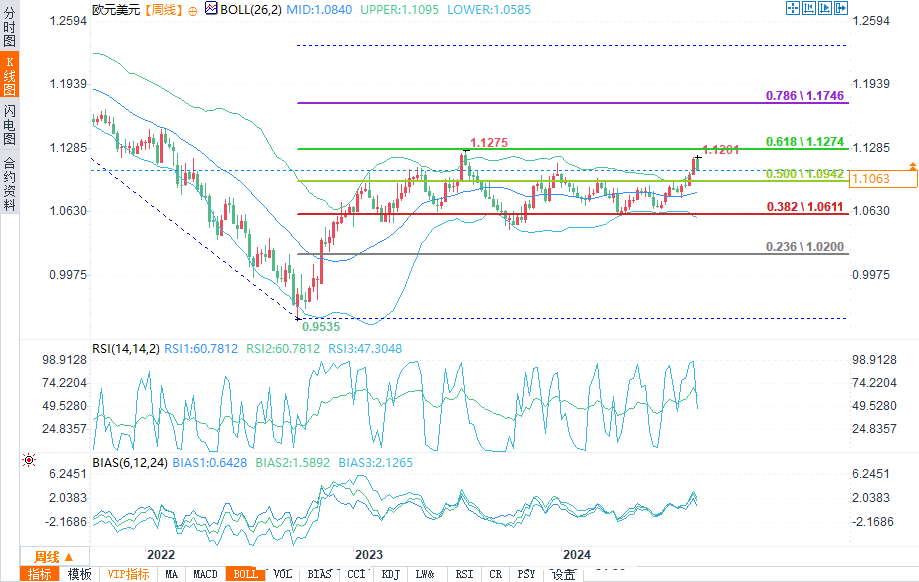Image resolution: width=919 pixels, height=582 pixels.
Task: Switch indicator to KDJ
Action: [390, 574]
